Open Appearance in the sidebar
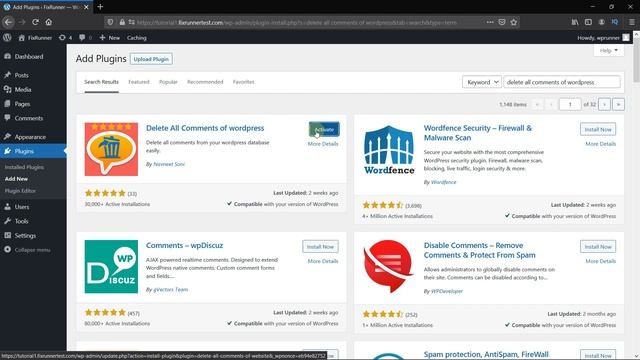 coord(30,137)
